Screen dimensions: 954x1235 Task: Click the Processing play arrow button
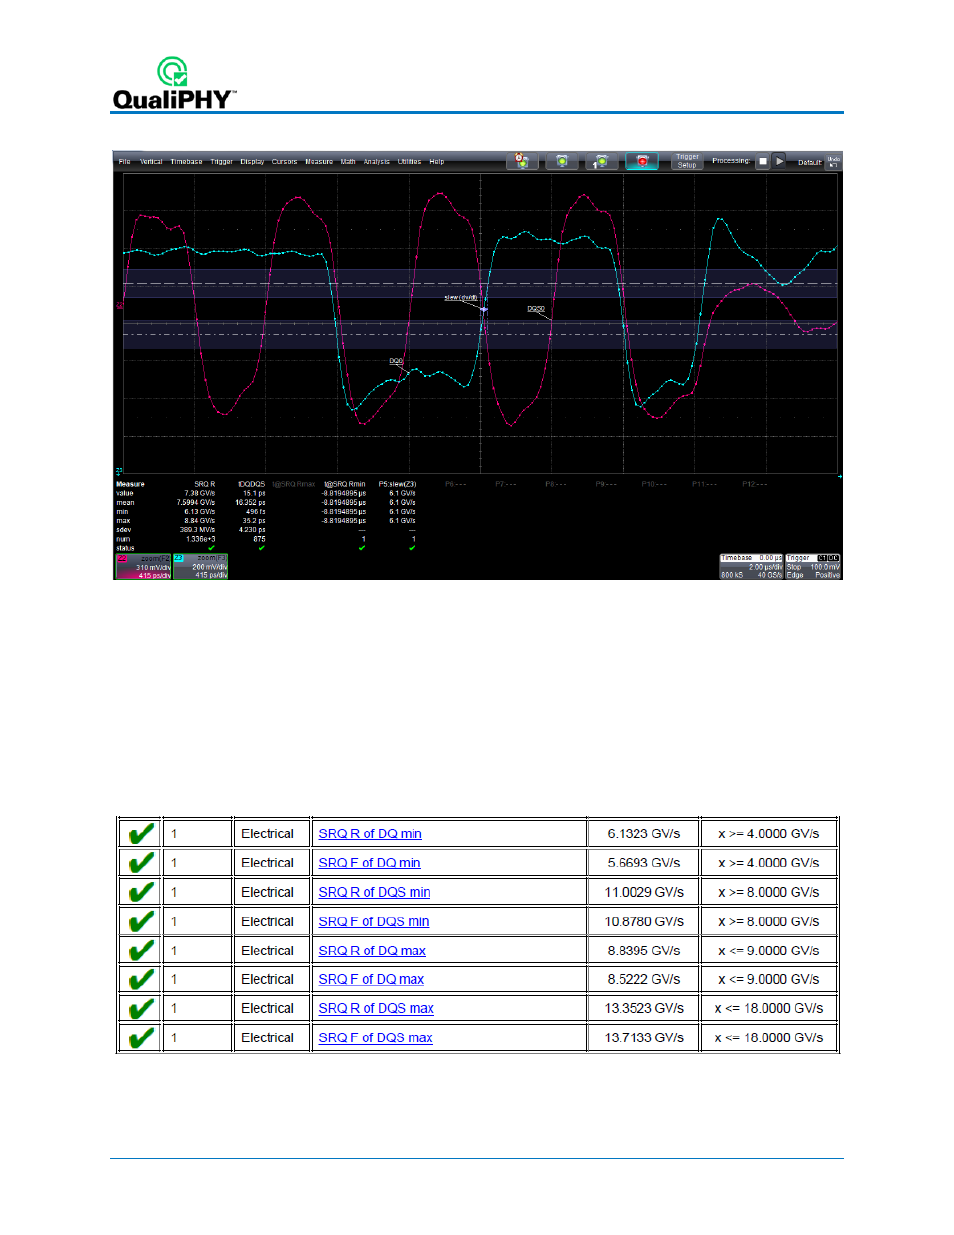tap(780, 161)
